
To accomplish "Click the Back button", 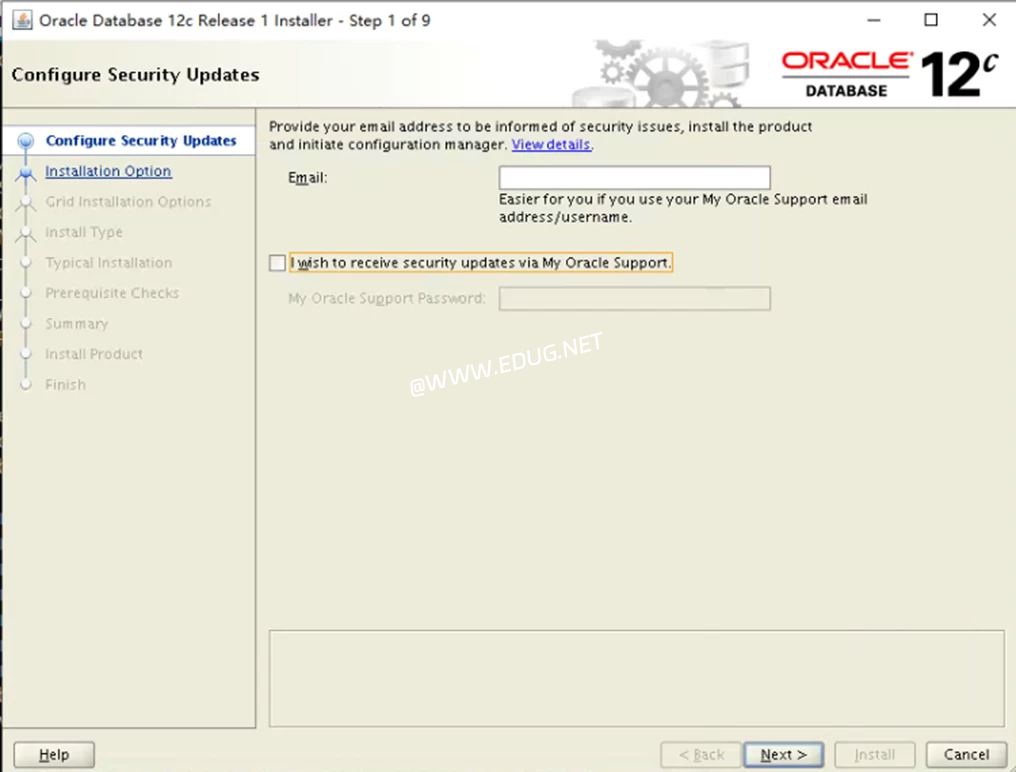I will (700, 754).
